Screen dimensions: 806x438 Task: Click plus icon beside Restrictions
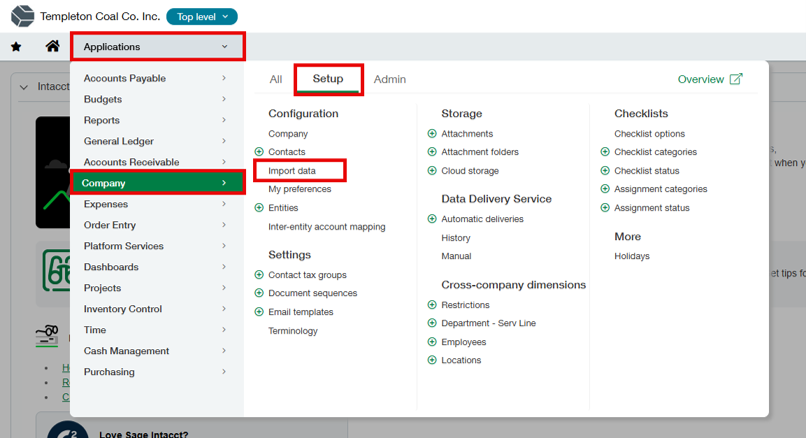point(432,305)
